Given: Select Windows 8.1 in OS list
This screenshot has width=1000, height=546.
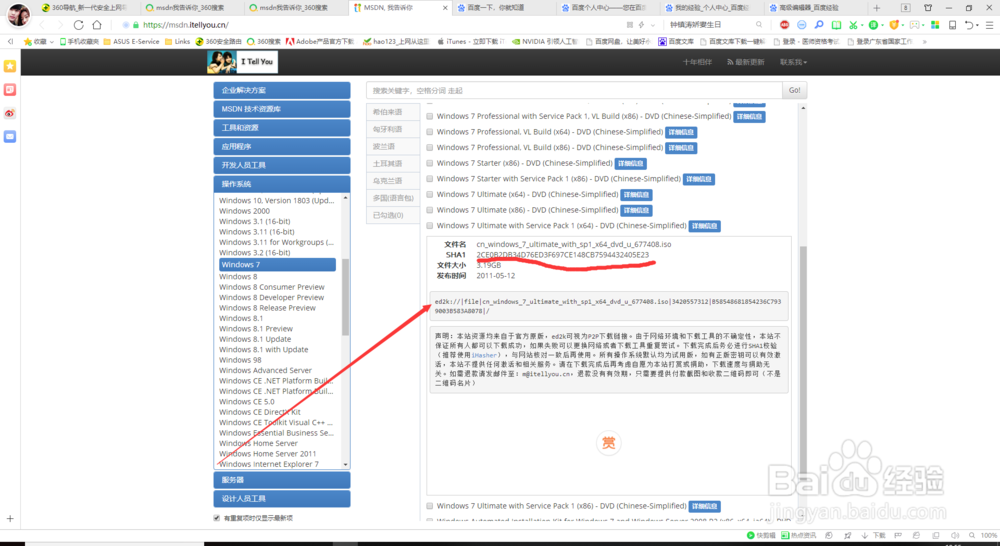Looking at the screenshot, I should click(x=240, y=318).
